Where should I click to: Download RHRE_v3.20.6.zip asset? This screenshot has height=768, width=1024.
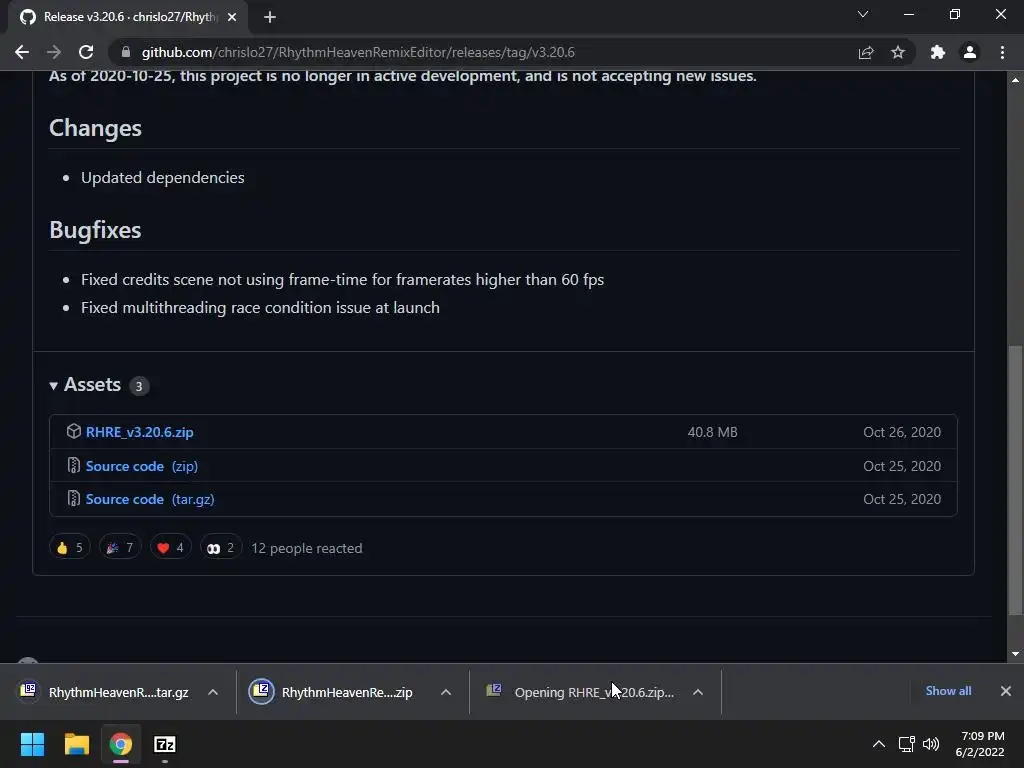[140, 432]
